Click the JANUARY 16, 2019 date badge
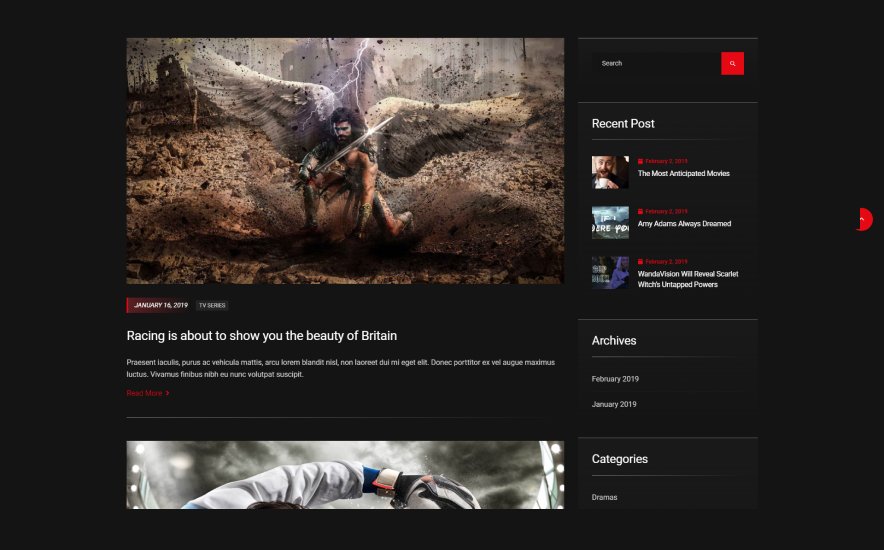Image resolution: width=884 pixels, height=550 pixels. 158,305
